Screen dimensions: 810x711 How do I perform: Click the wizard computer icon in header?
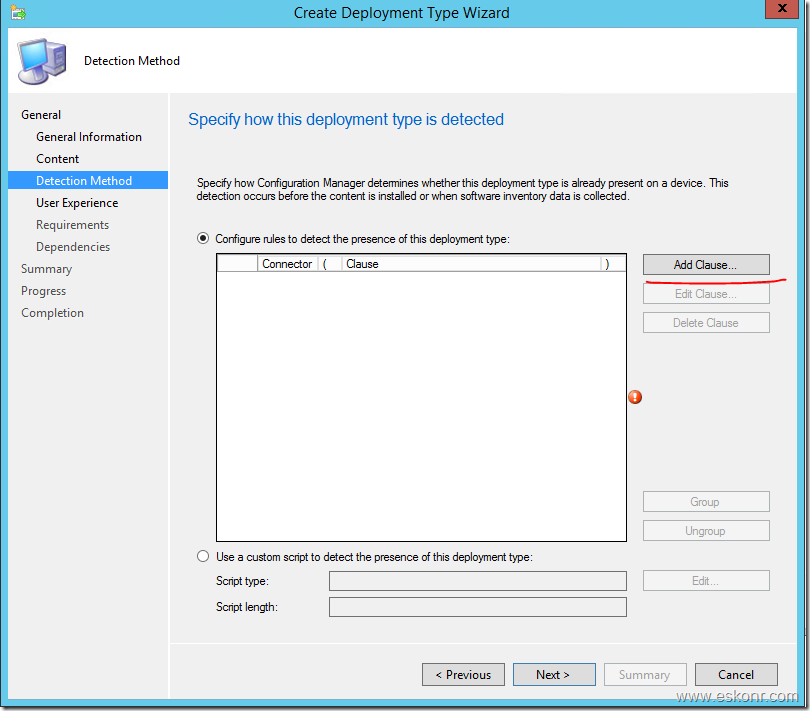[x=42, y=62]
